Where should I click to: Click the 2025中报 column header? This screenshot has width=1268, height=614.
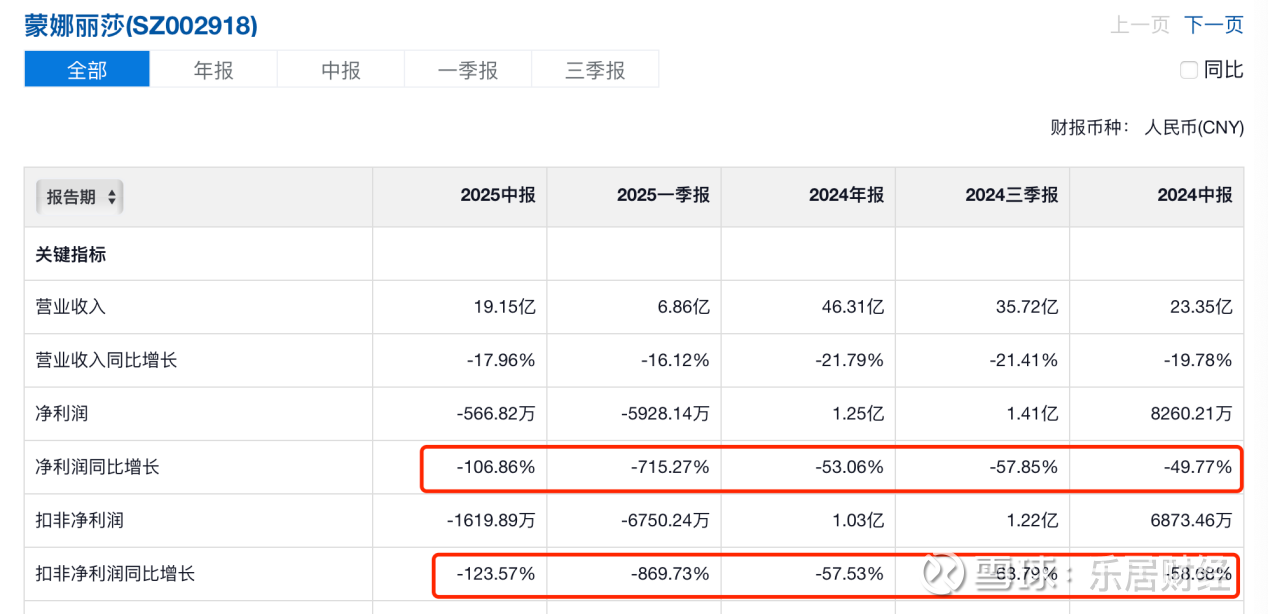497,195
